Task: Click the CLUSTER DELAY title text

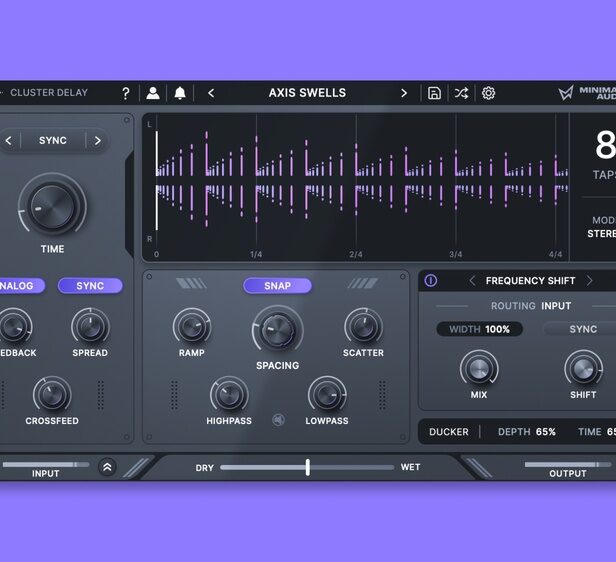Action: click(49, 93)
